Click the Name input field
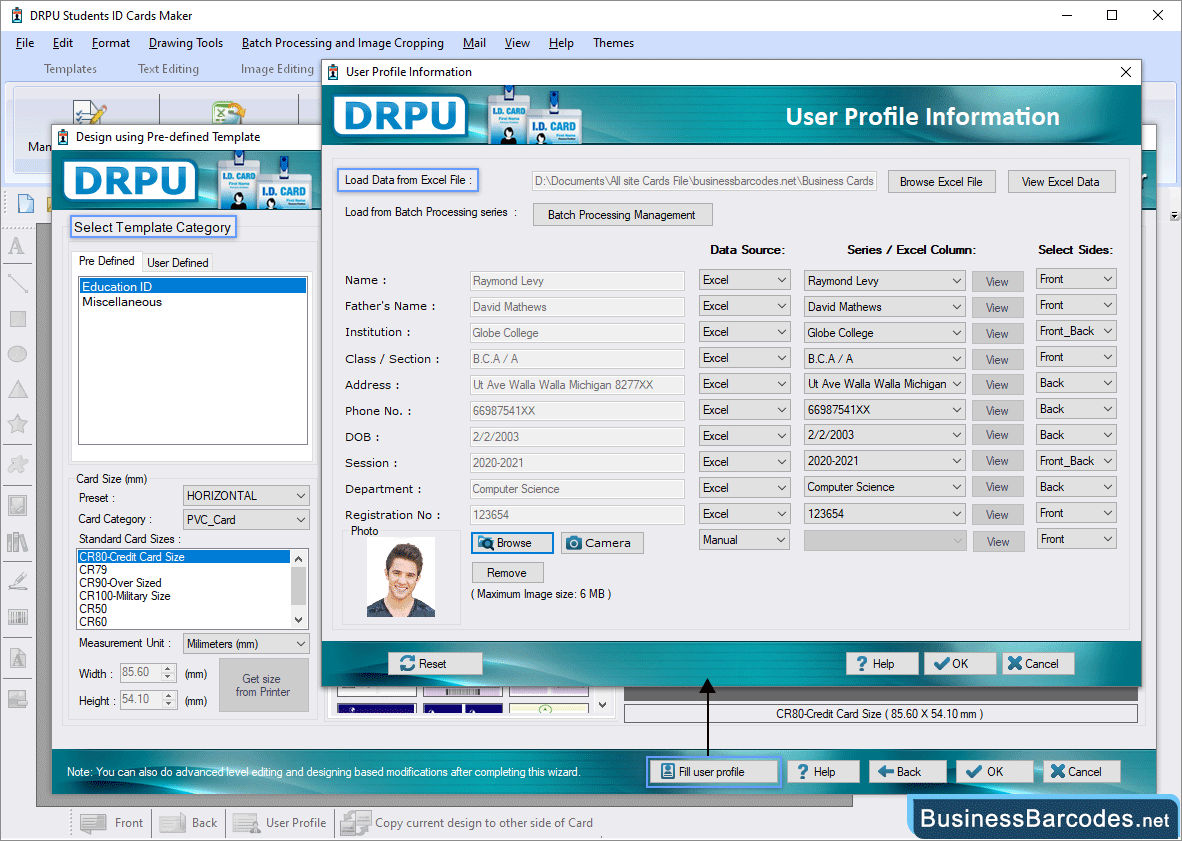This screenshot has width=1182, height=841. point(577,280)
